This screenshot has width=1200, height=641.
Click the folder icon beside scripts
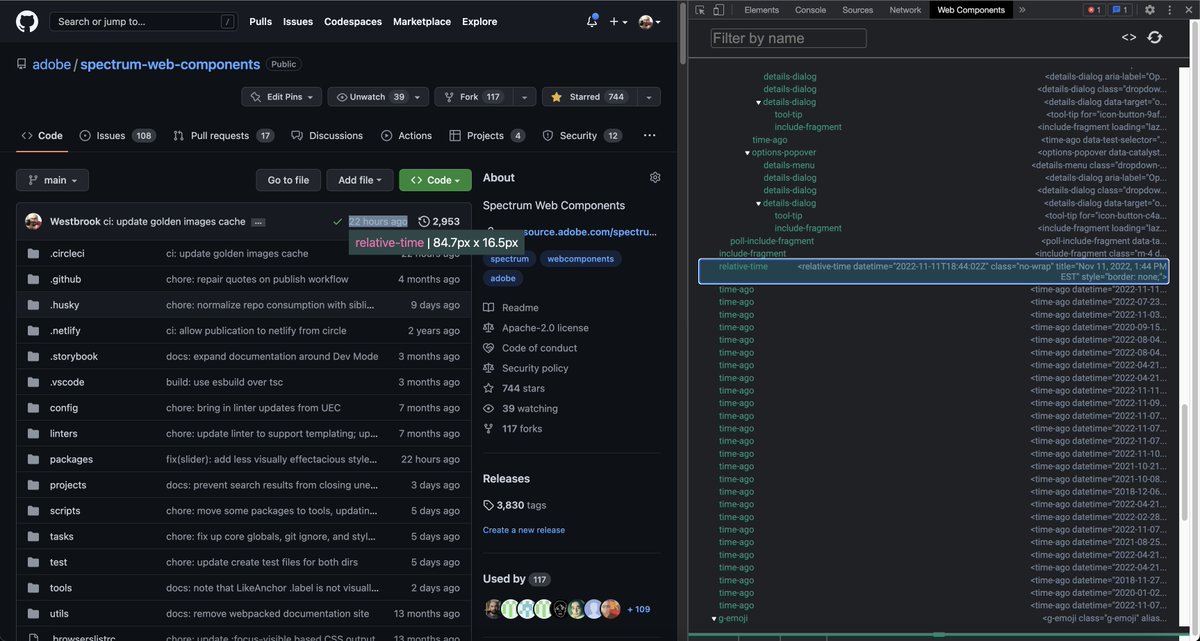pyautogui.click(x=33, y=511)
